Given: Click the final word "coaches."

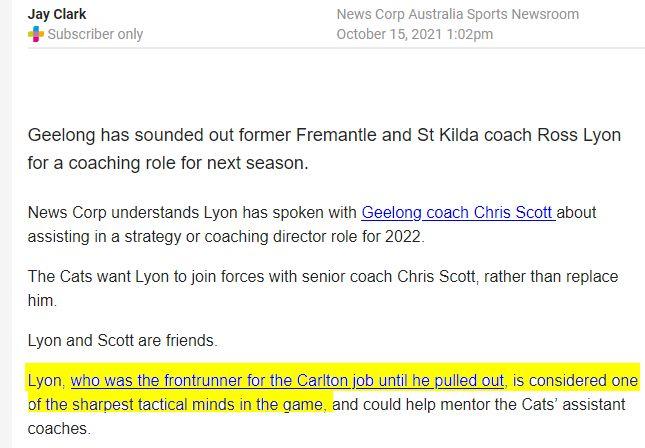Looking at the screenshot, I should pyautogui.click(x=59, y=429).
